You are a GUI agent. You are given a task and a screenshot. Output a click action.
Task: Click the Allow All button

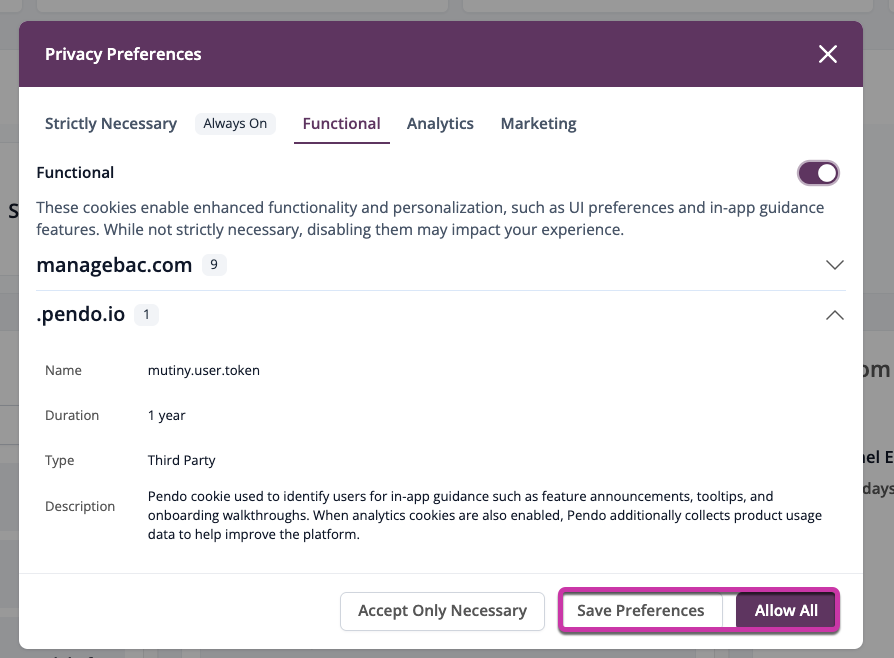point(786,611)
